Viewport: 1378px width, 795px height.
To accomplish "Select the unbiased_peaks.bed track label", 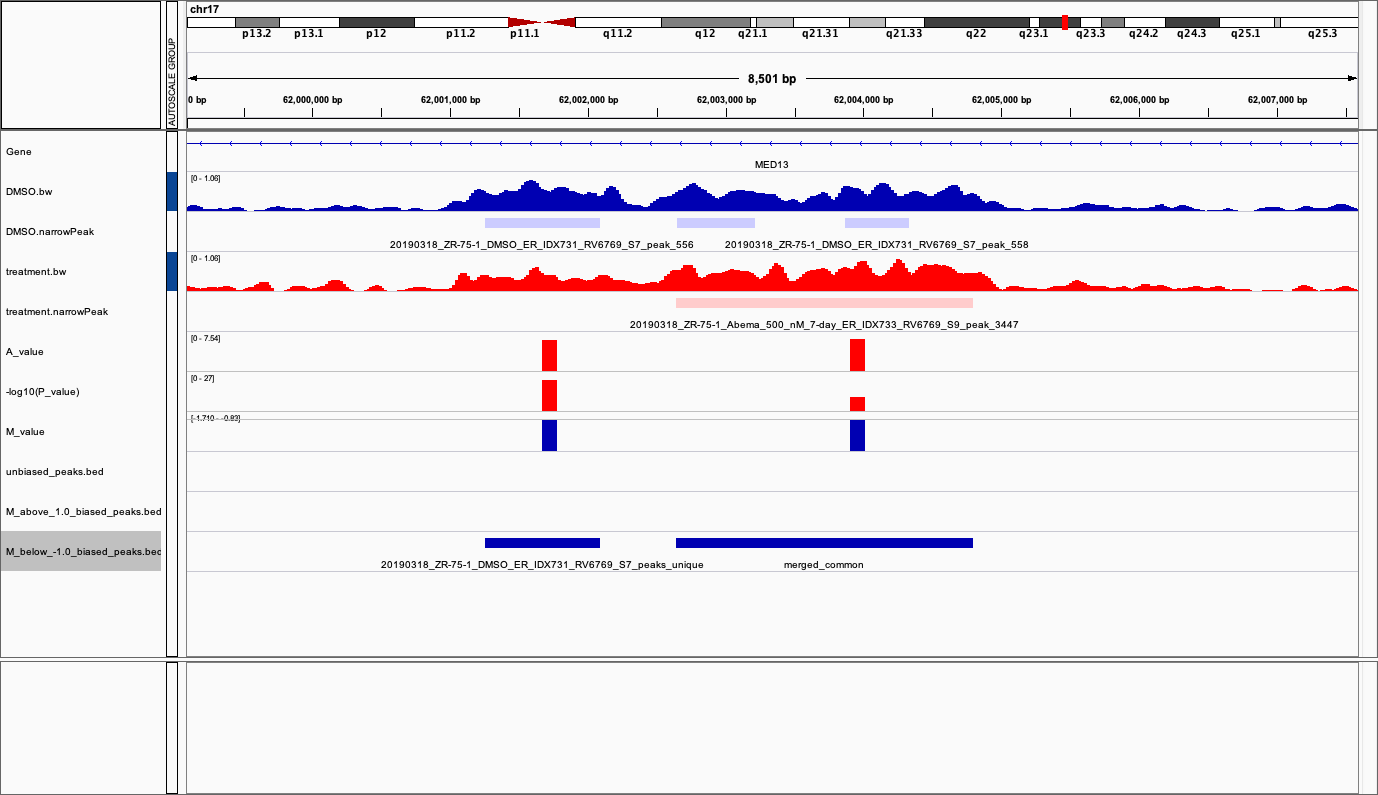I will (54, 471).
